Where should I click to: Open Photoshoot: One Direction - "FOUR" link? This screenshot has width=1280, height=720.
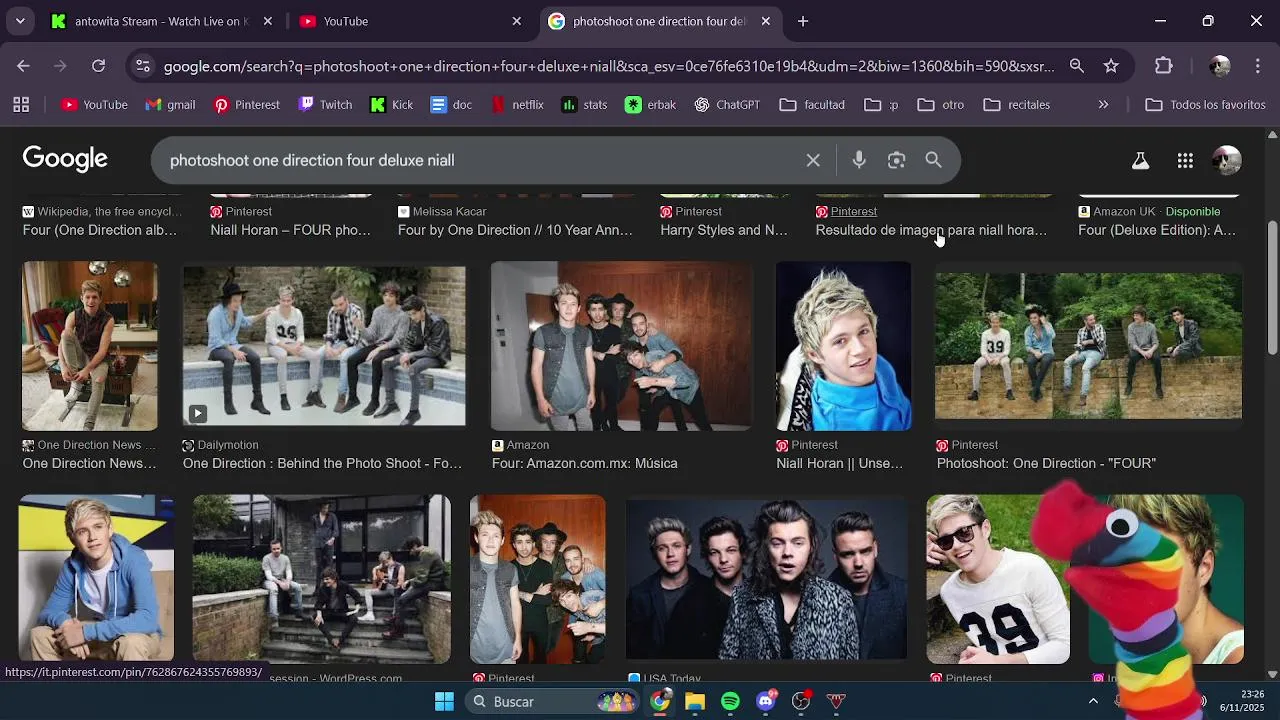click(1046, 463)
